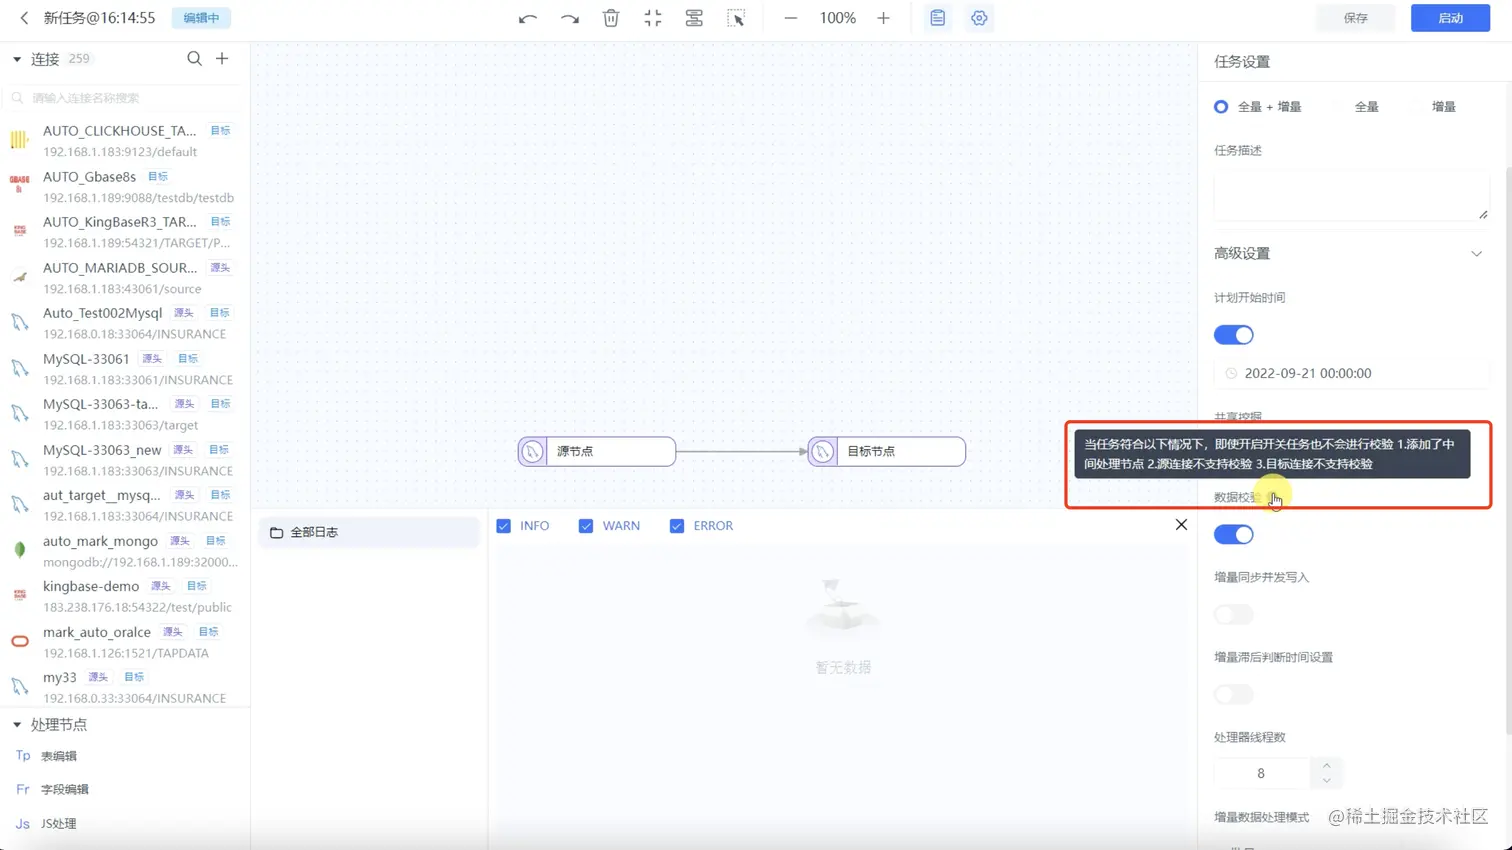This screenshot has height=850, width=1512.
Task: Zoom out with the minus icon
Action: [x=791, y=18]
